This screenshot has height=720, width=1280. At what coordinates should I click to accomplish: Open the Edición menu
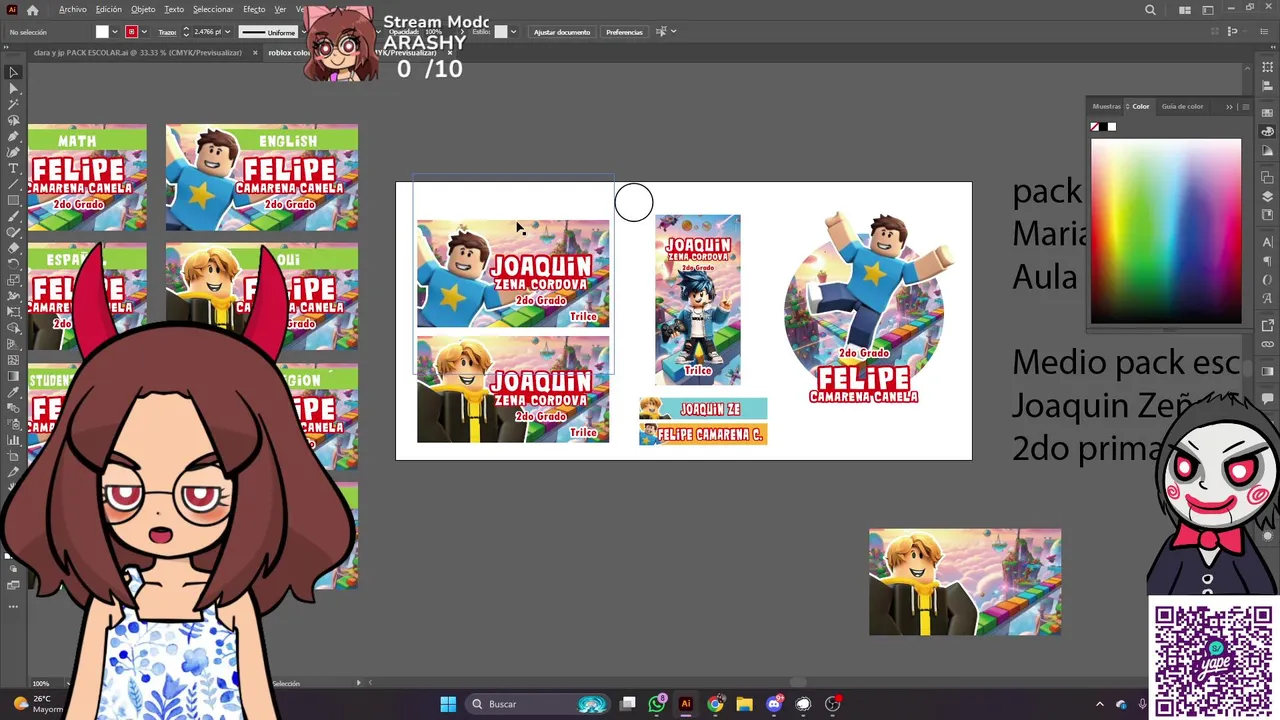(108, 10)
